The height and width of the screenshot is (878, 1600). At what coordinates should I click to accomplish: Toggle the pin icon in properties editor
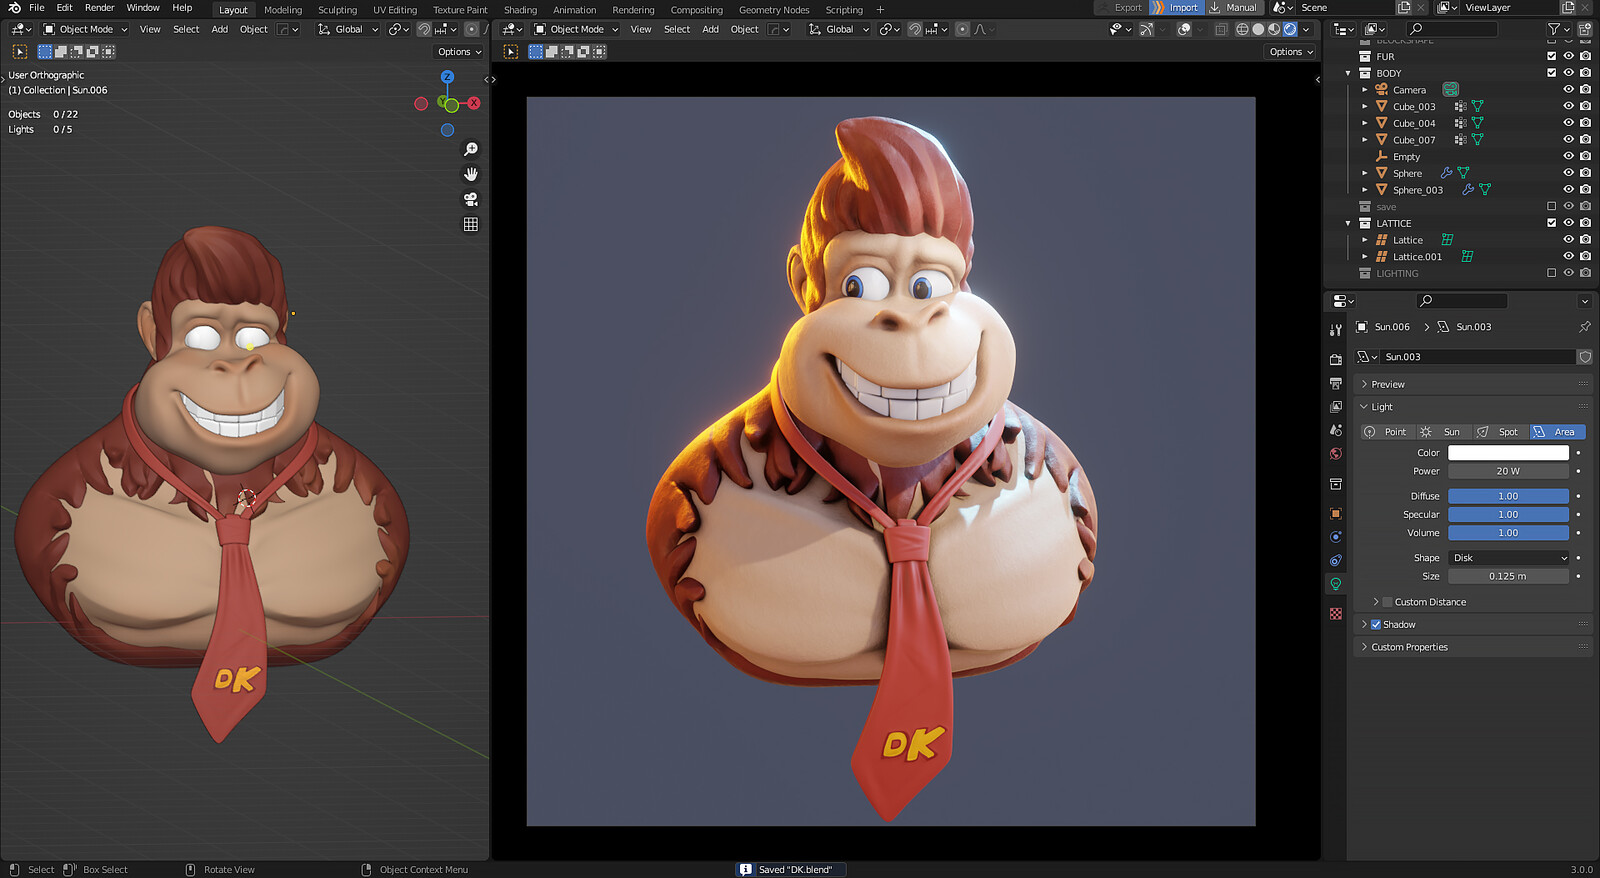point(1584,327)
